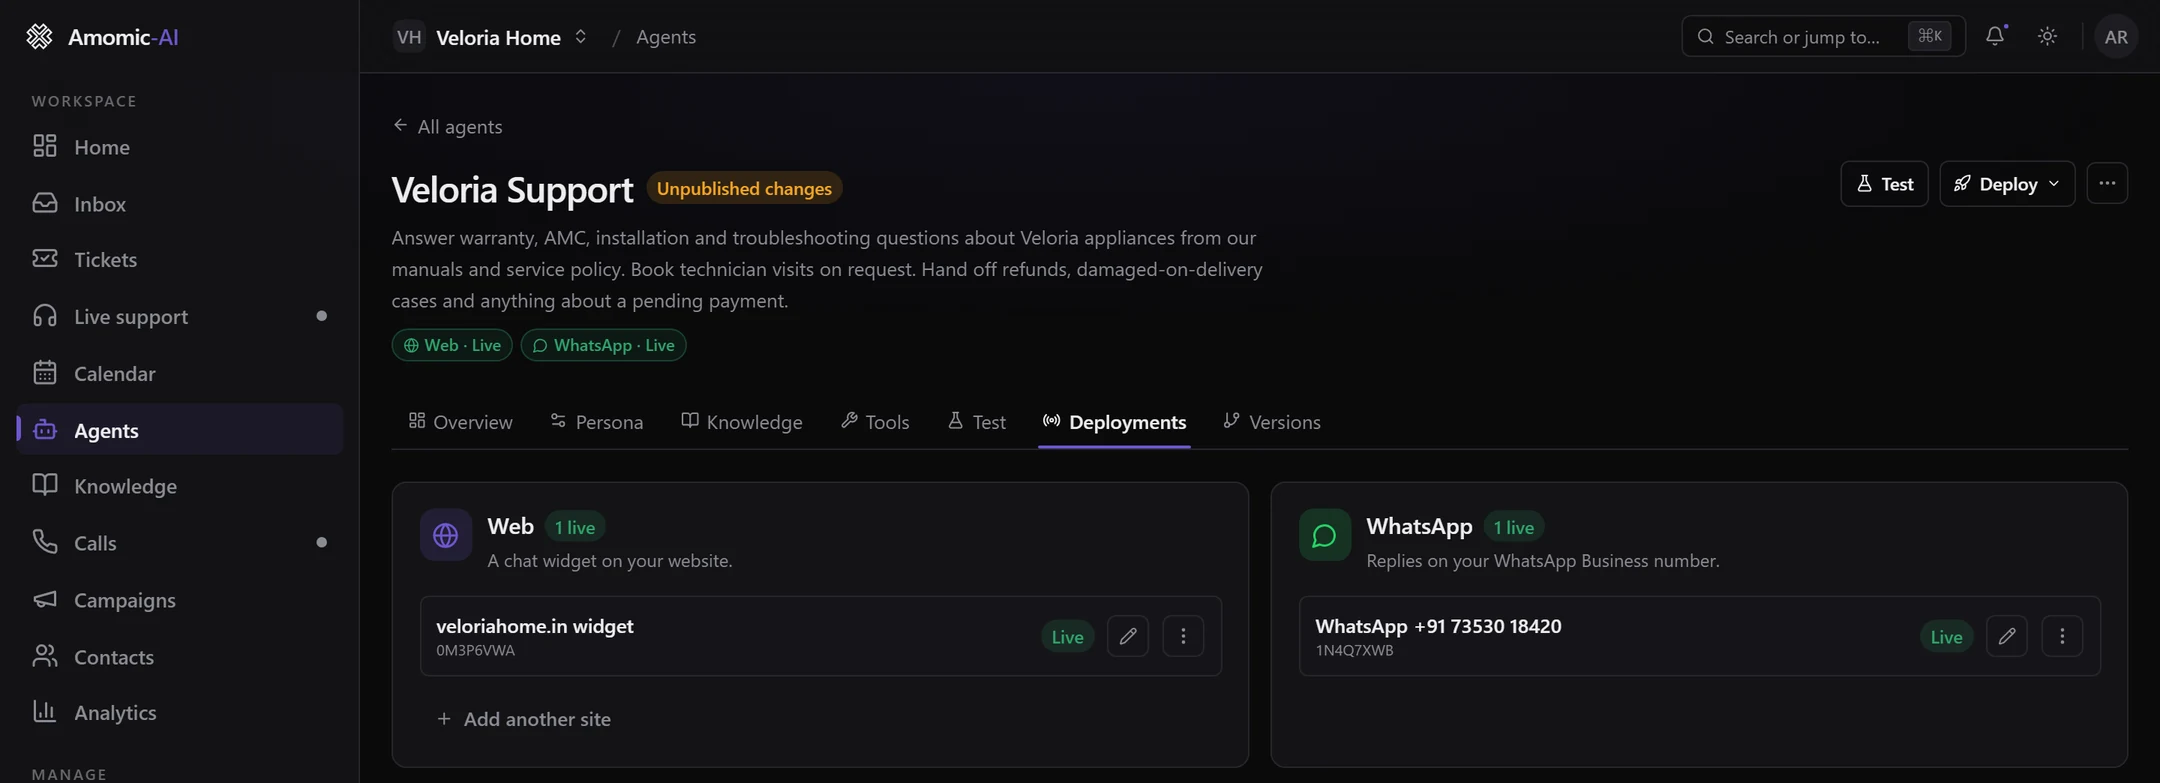Toggle the light/dark theme sun icon
The width and height of the screenshot is (2160, 783).
[x=2047, y=36]
